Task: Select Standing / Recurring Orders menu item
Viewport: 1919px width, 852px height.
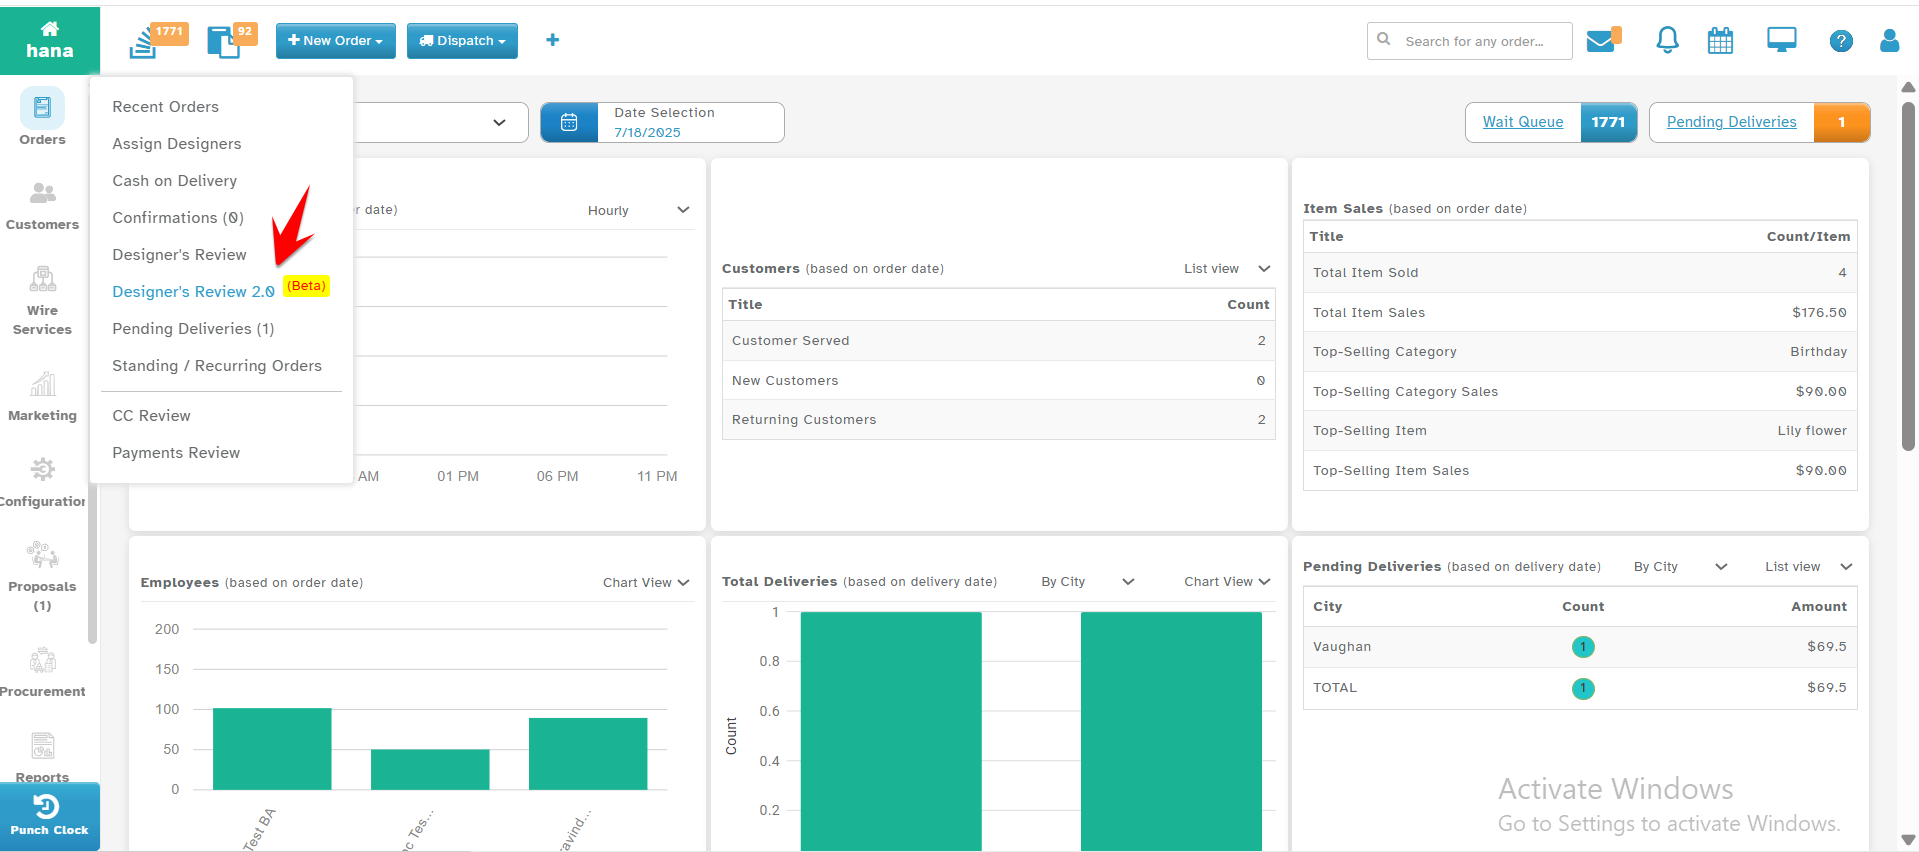Action: (x=217, y=366)
